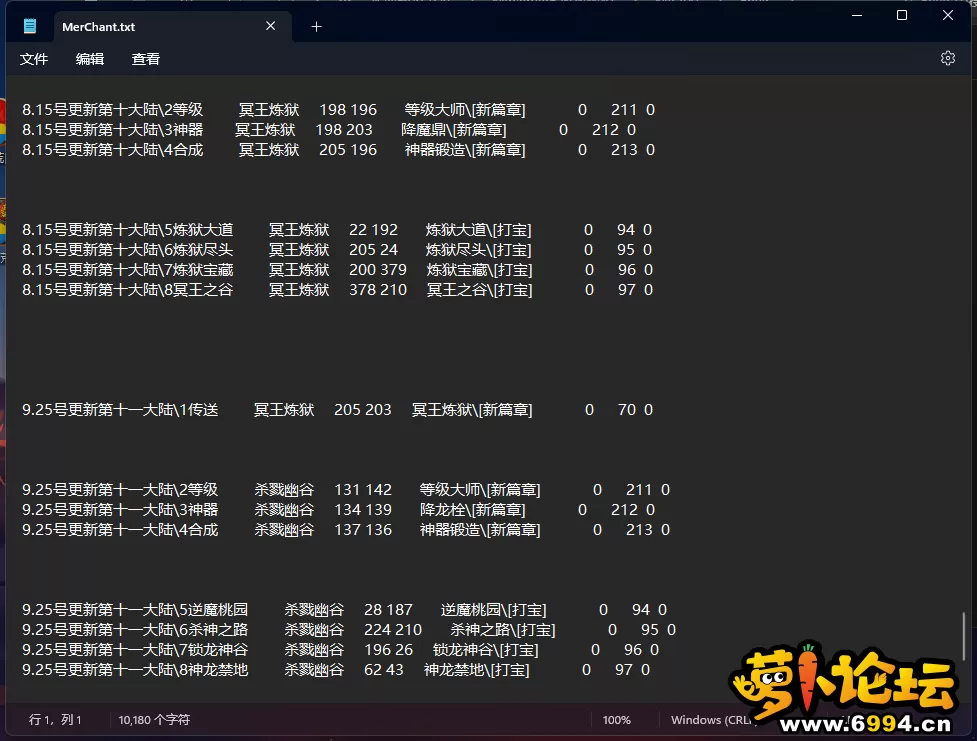Click text 8.15号更新第十大陆\3神器

click(x=113, y=130)
